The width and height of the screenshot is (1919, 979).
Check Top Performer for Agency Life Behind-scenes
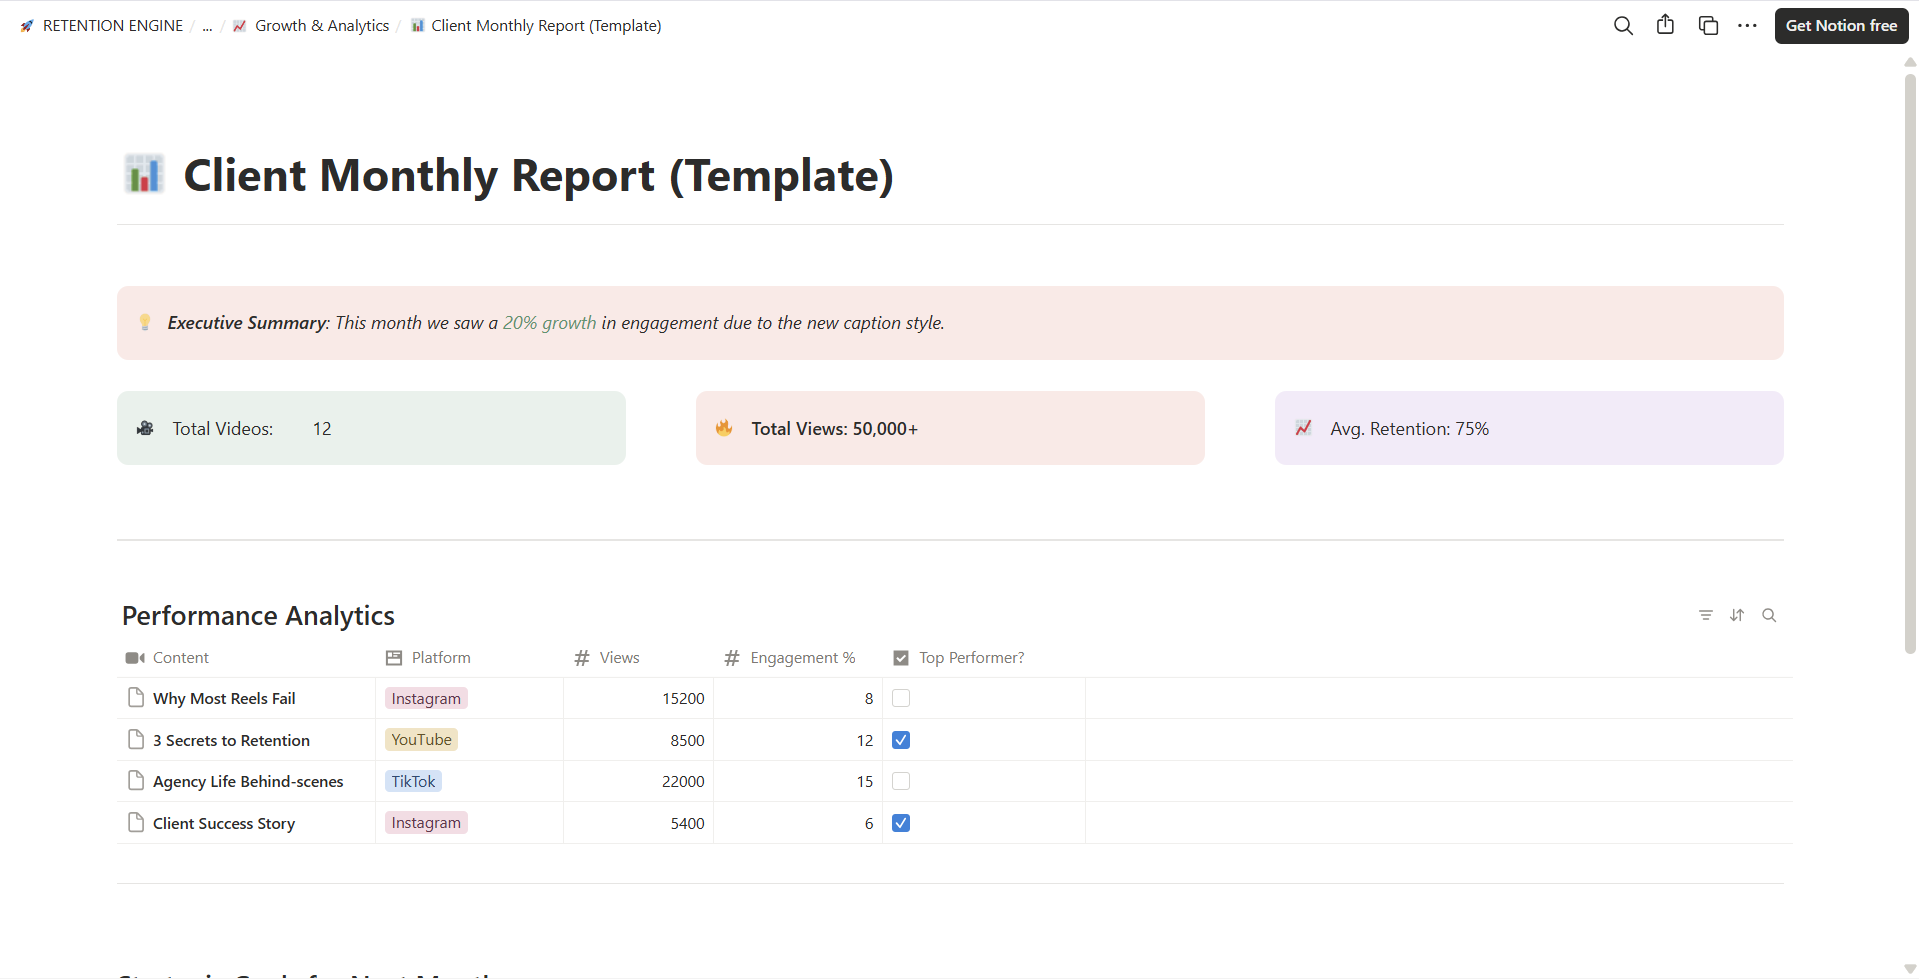point(901,781)
